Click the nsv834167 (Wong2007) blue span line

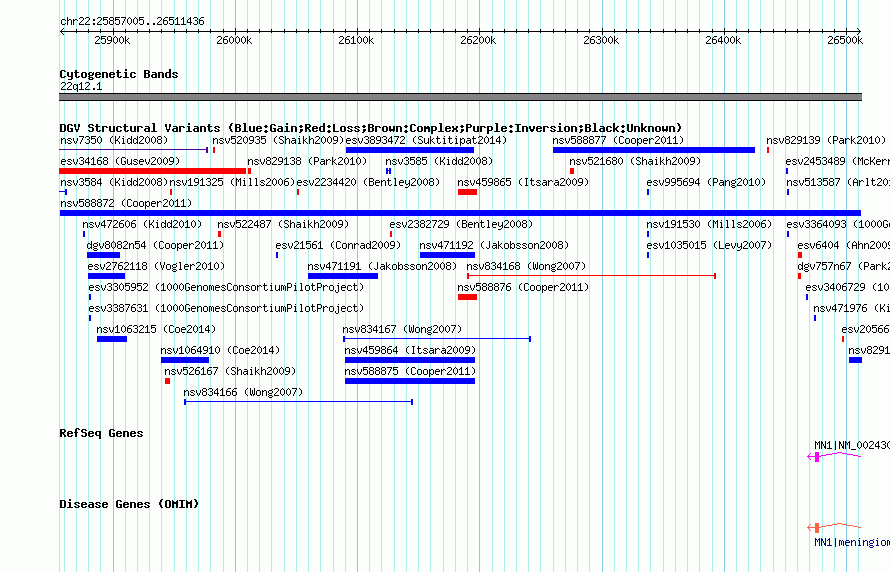tap(436, 339)
